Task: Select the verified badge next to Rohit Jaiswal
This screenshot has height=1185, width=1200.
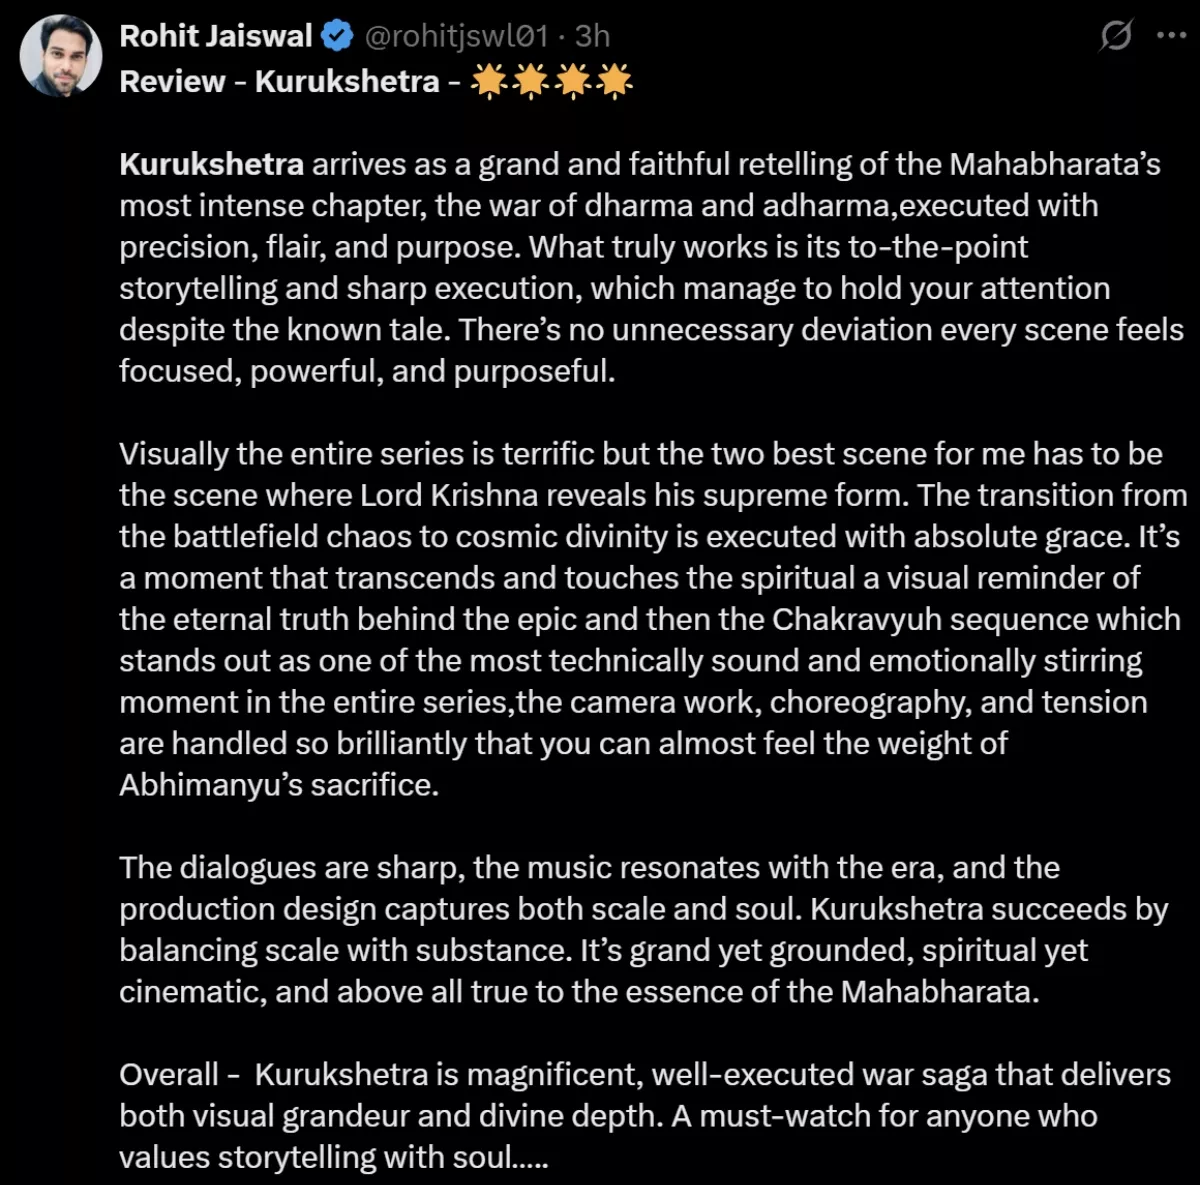Action: click(x=336, y=34)
